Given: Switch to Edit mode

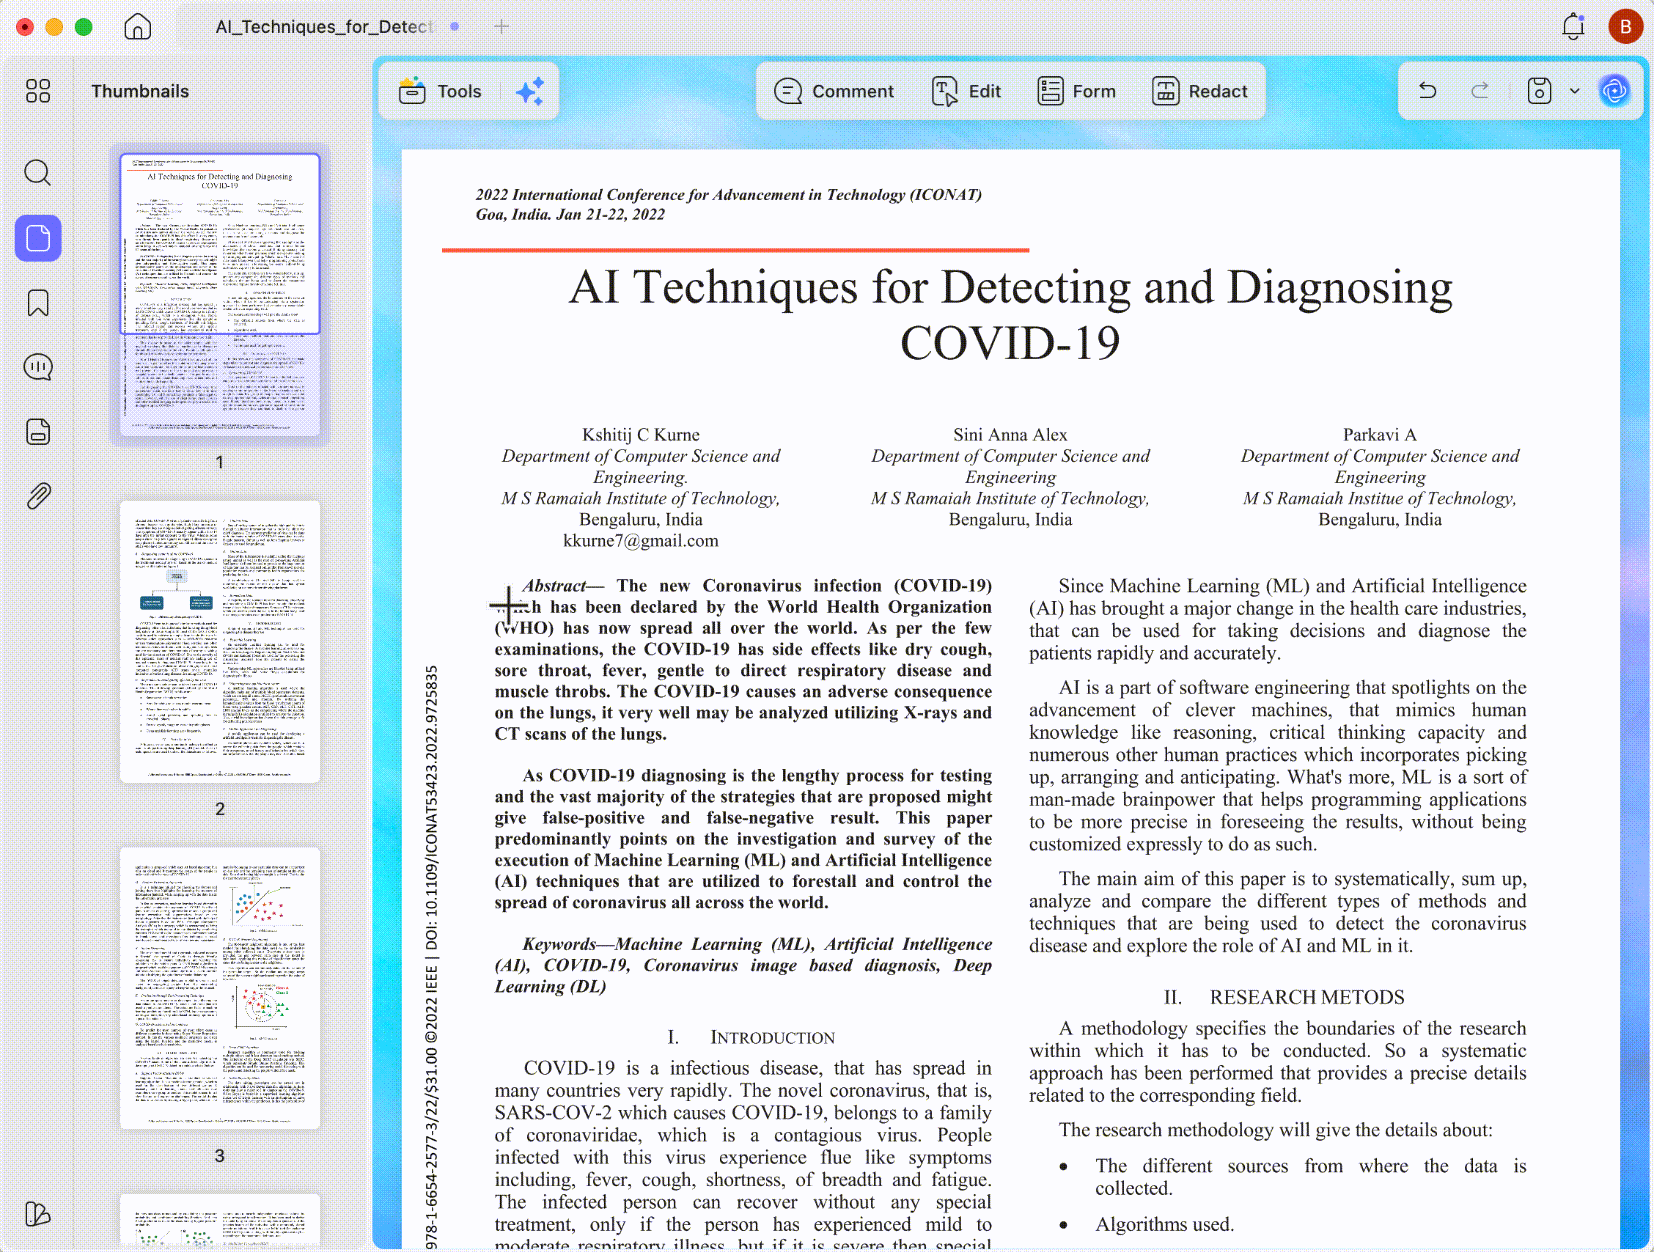Looking at the screenshot, I should click(966, 91).
